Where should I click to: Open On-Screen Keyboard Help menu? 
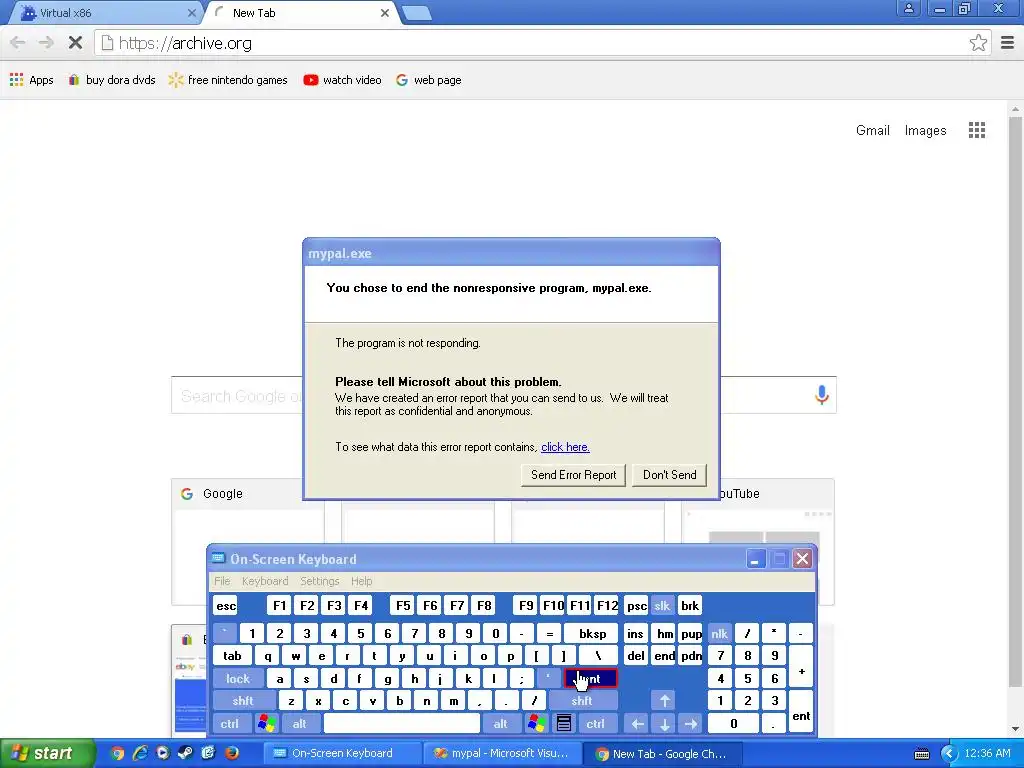361,581
